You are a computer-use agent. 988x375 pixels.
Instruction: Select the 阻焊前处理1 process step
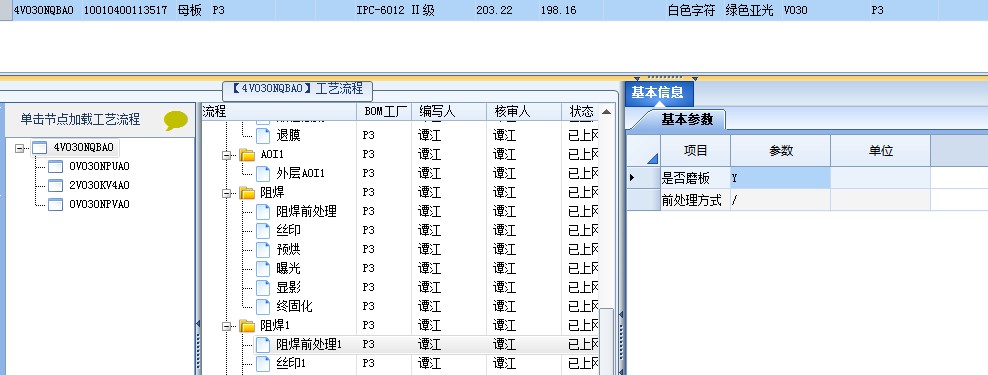pyautogui.click(x=309, y=345)
